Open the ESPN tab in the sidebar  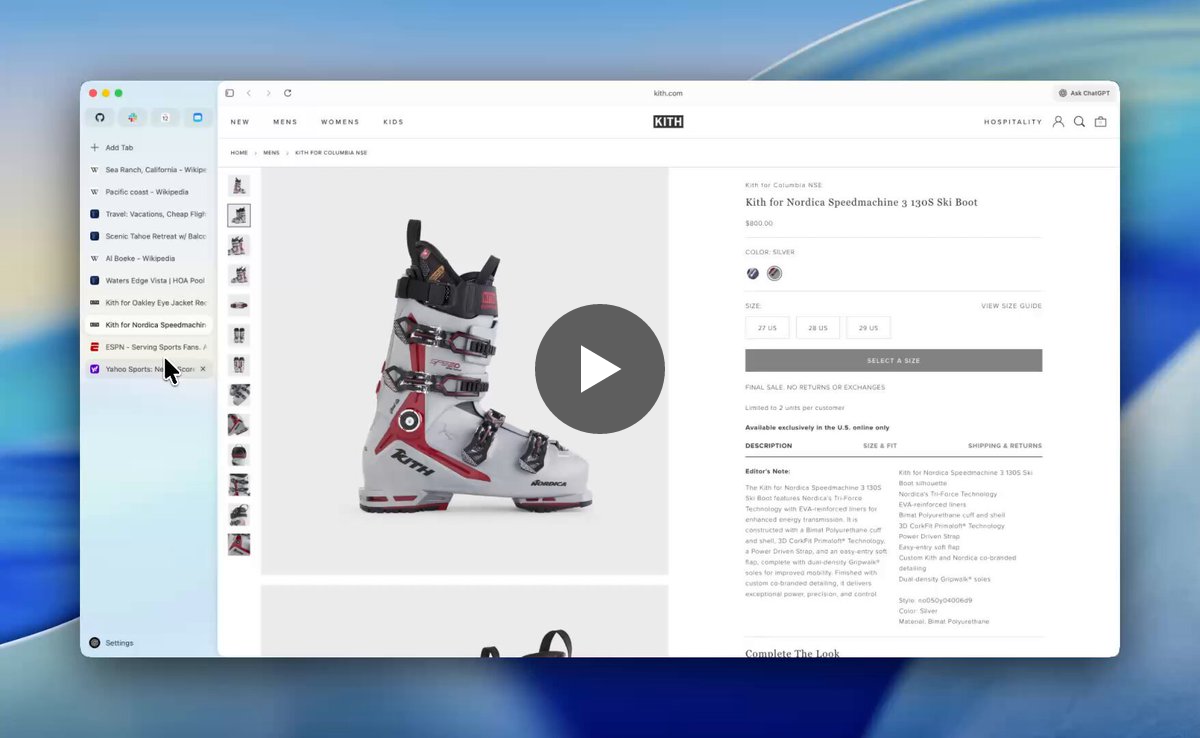pyautogui.click(x=148, y=347)
